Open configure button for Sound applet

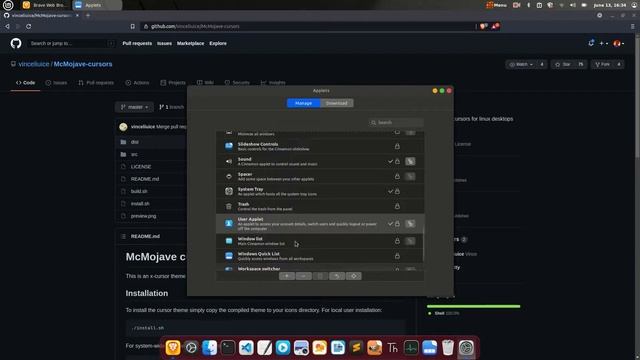[410, 161]
